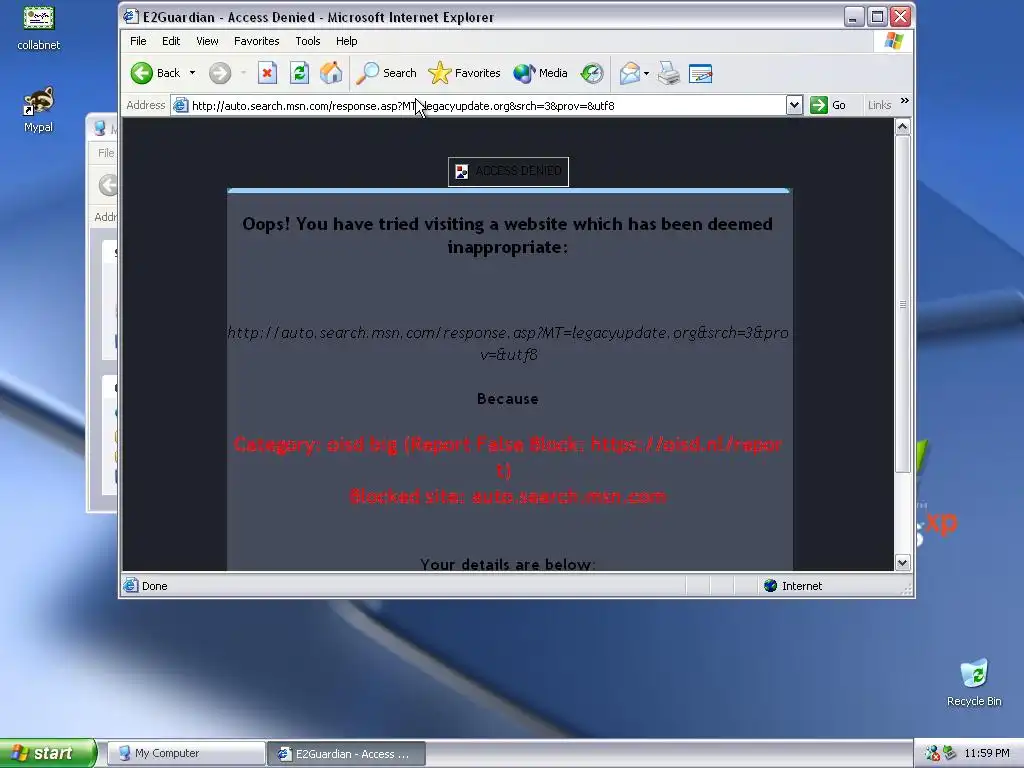Open the History clock icon
Viewport: 1024px width, 768px height.
592,73
